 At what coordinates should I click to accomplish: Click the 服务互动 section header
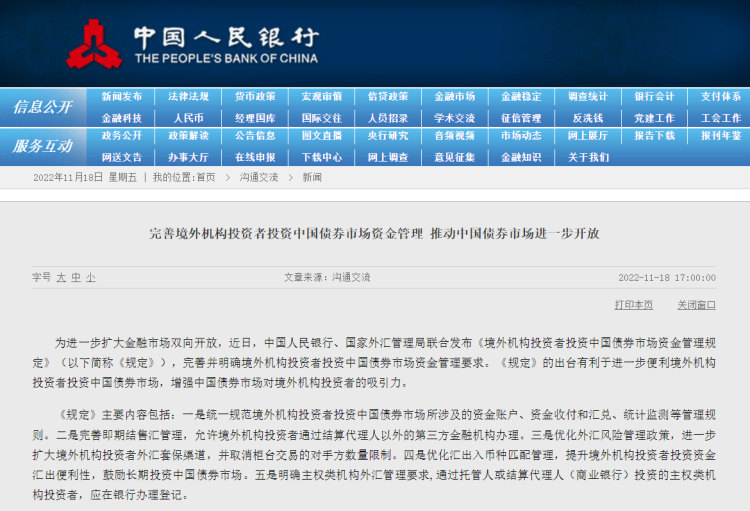tap(43, 146)
